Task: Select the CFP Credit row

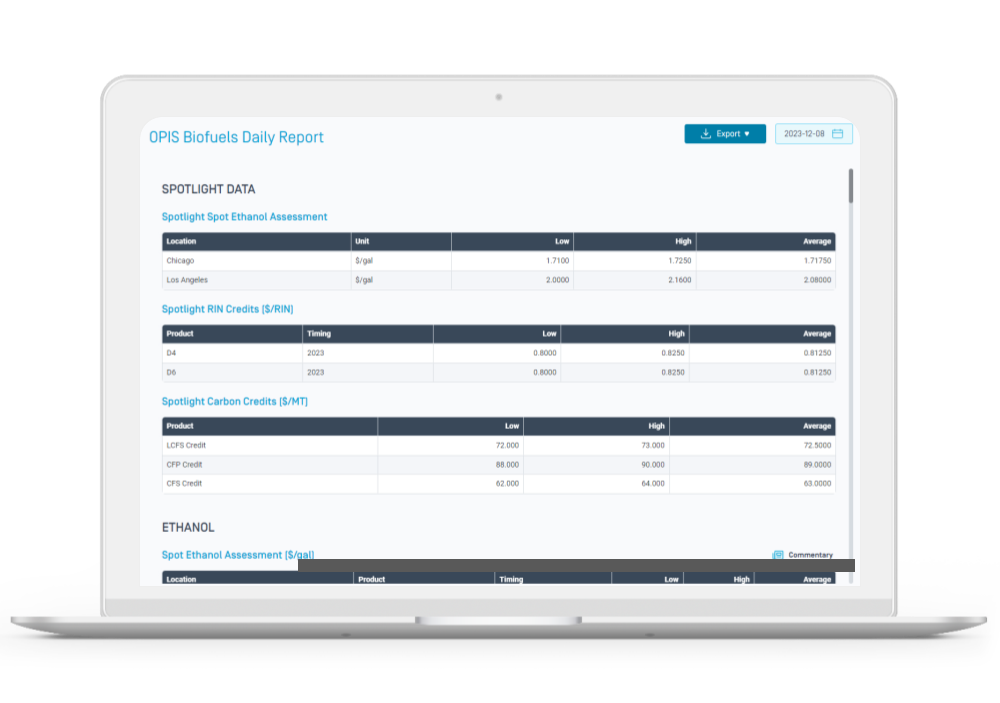Action: click(184, 465)
